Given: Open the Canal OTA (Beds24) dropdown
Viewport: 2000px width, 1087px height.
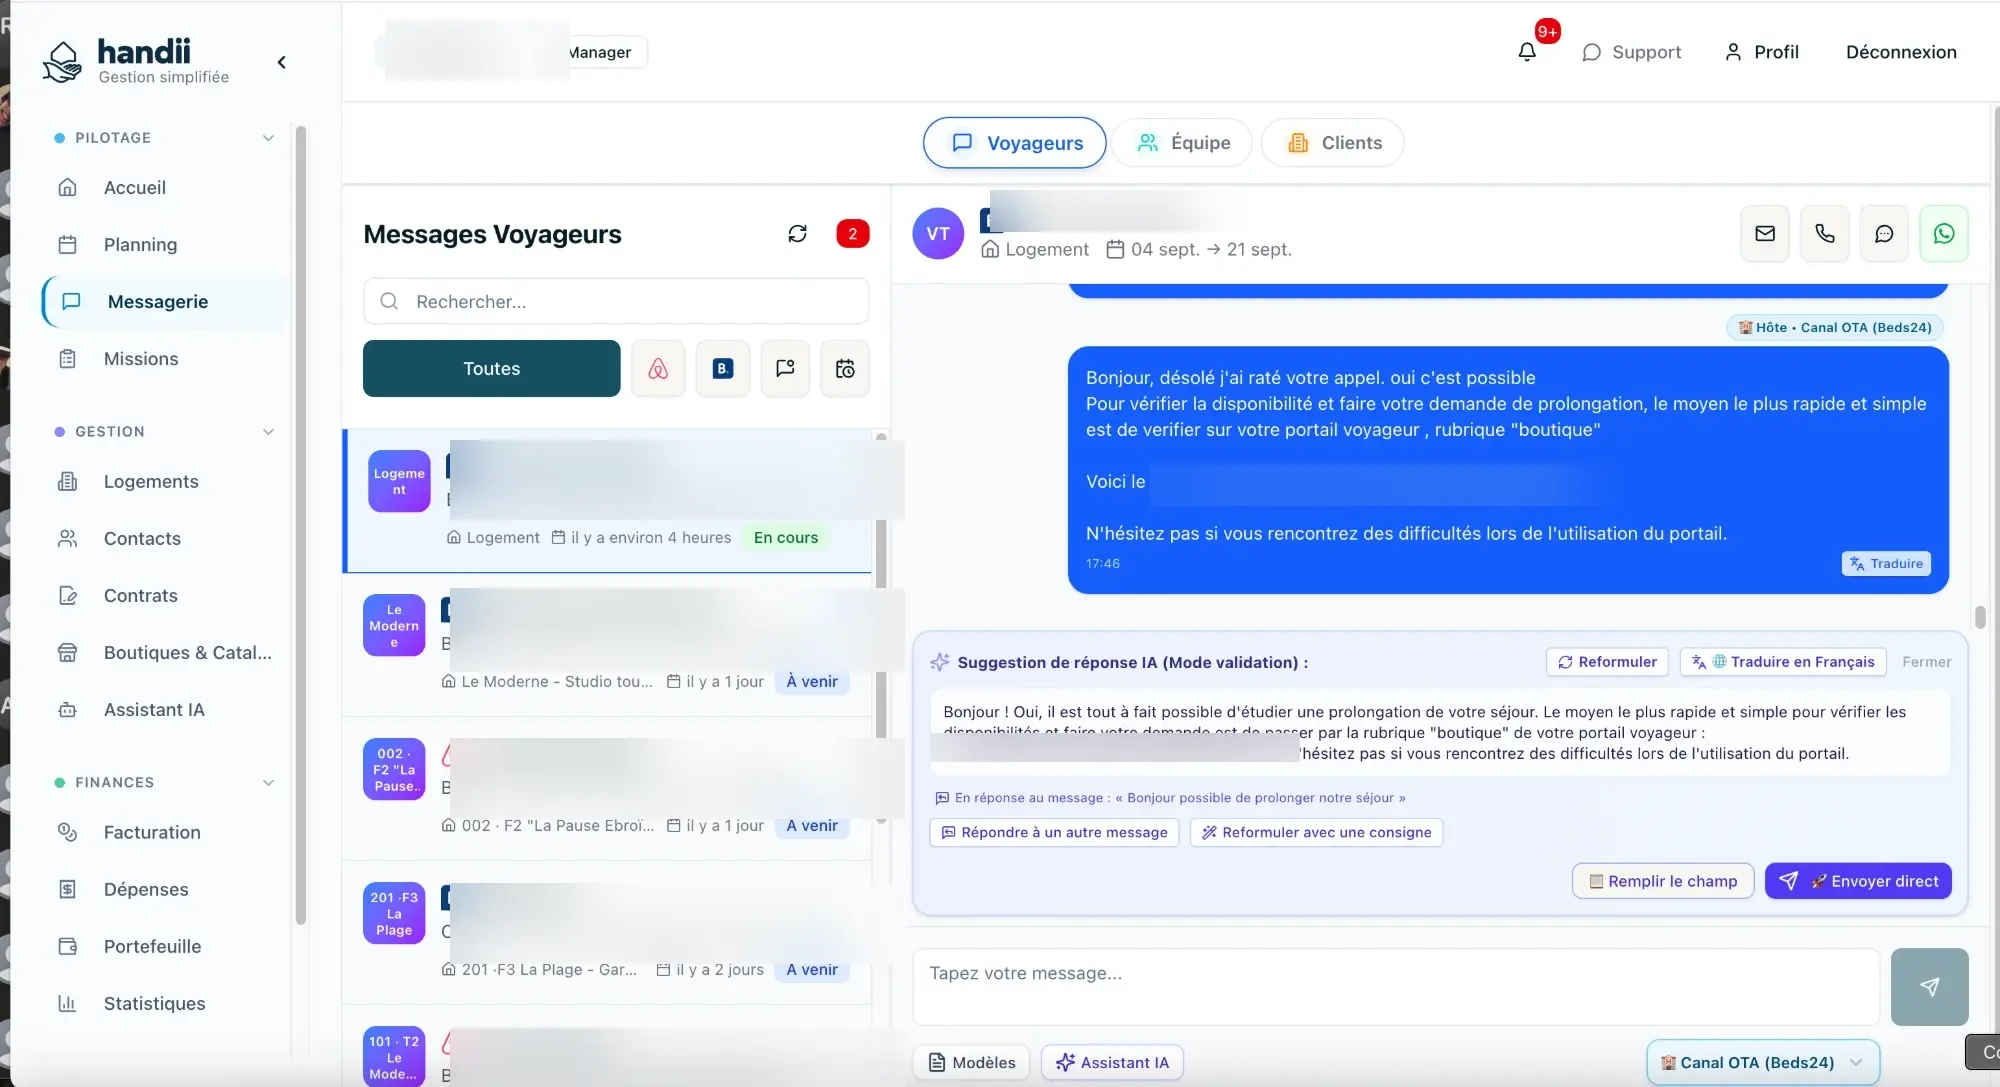Looking at the screenshot, I should coord(1763,1062).
